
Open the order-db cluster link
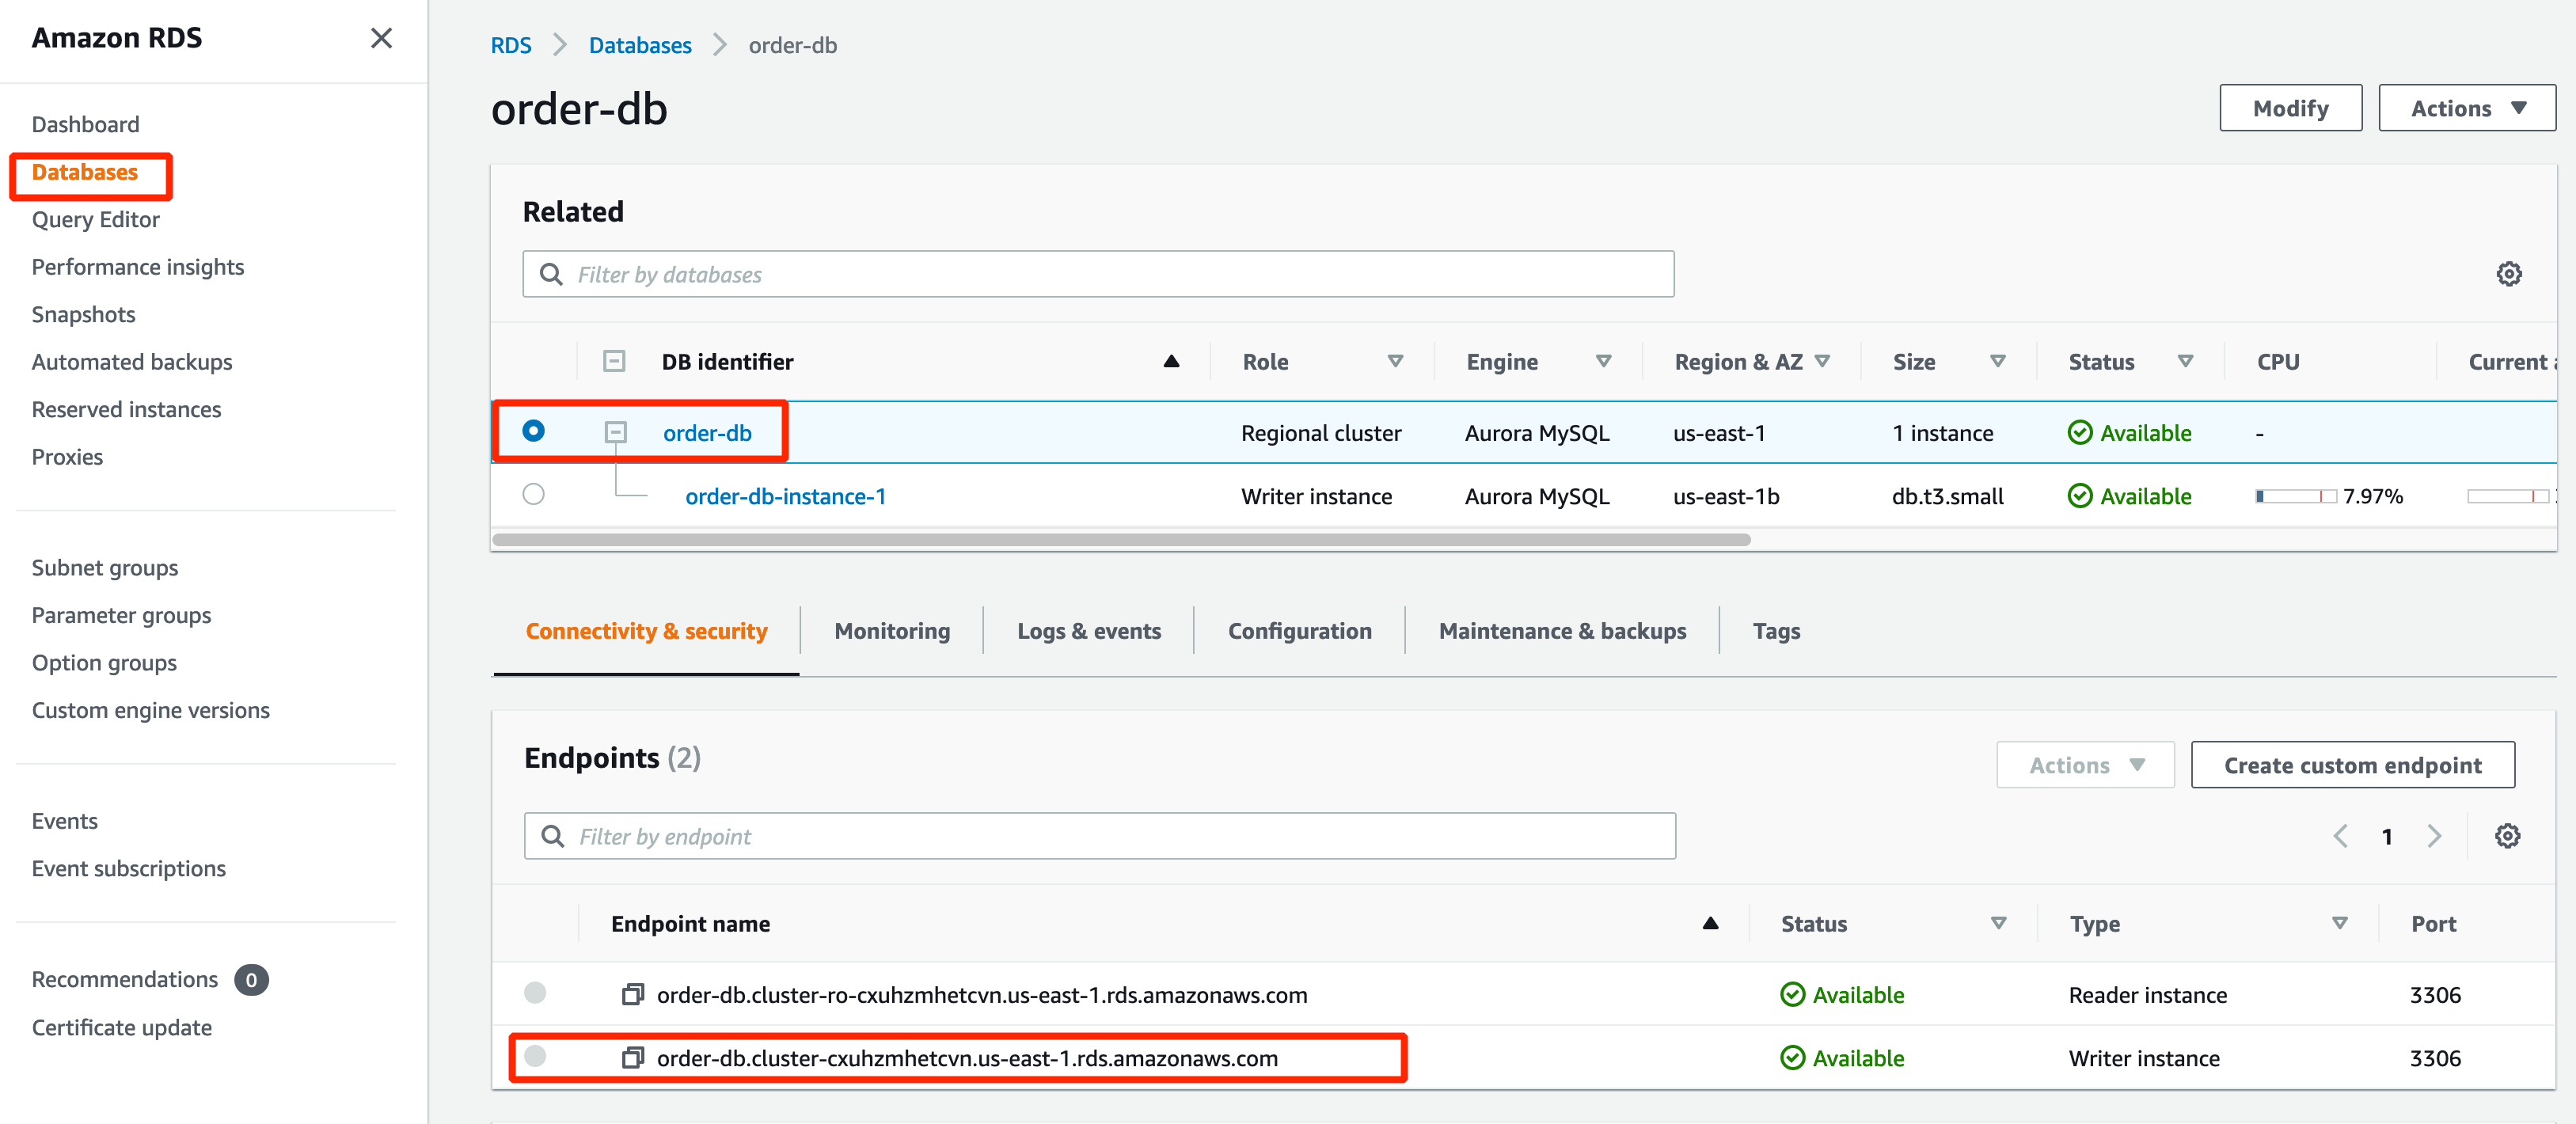(707, 432)
